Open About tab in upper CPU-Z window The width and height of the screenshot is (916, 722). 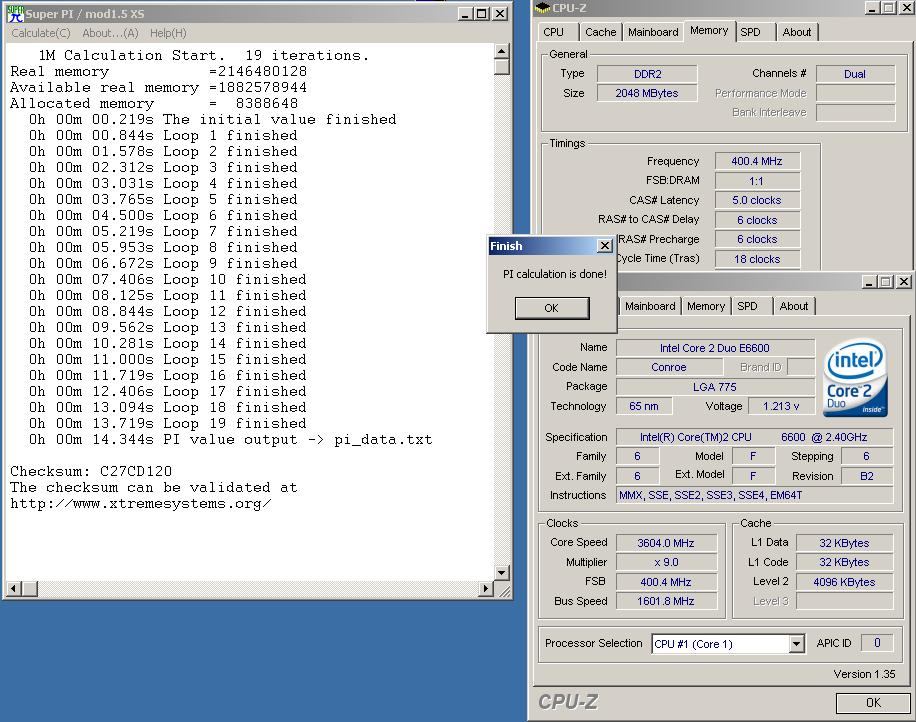point(797,32)
